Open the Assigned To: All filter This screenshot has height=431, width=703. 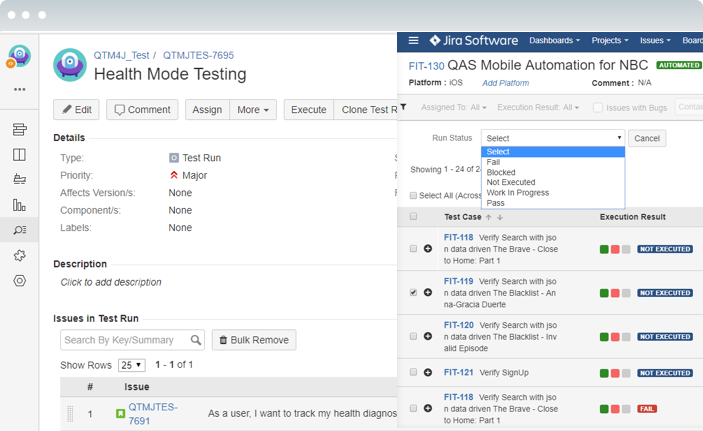point(453,107)
